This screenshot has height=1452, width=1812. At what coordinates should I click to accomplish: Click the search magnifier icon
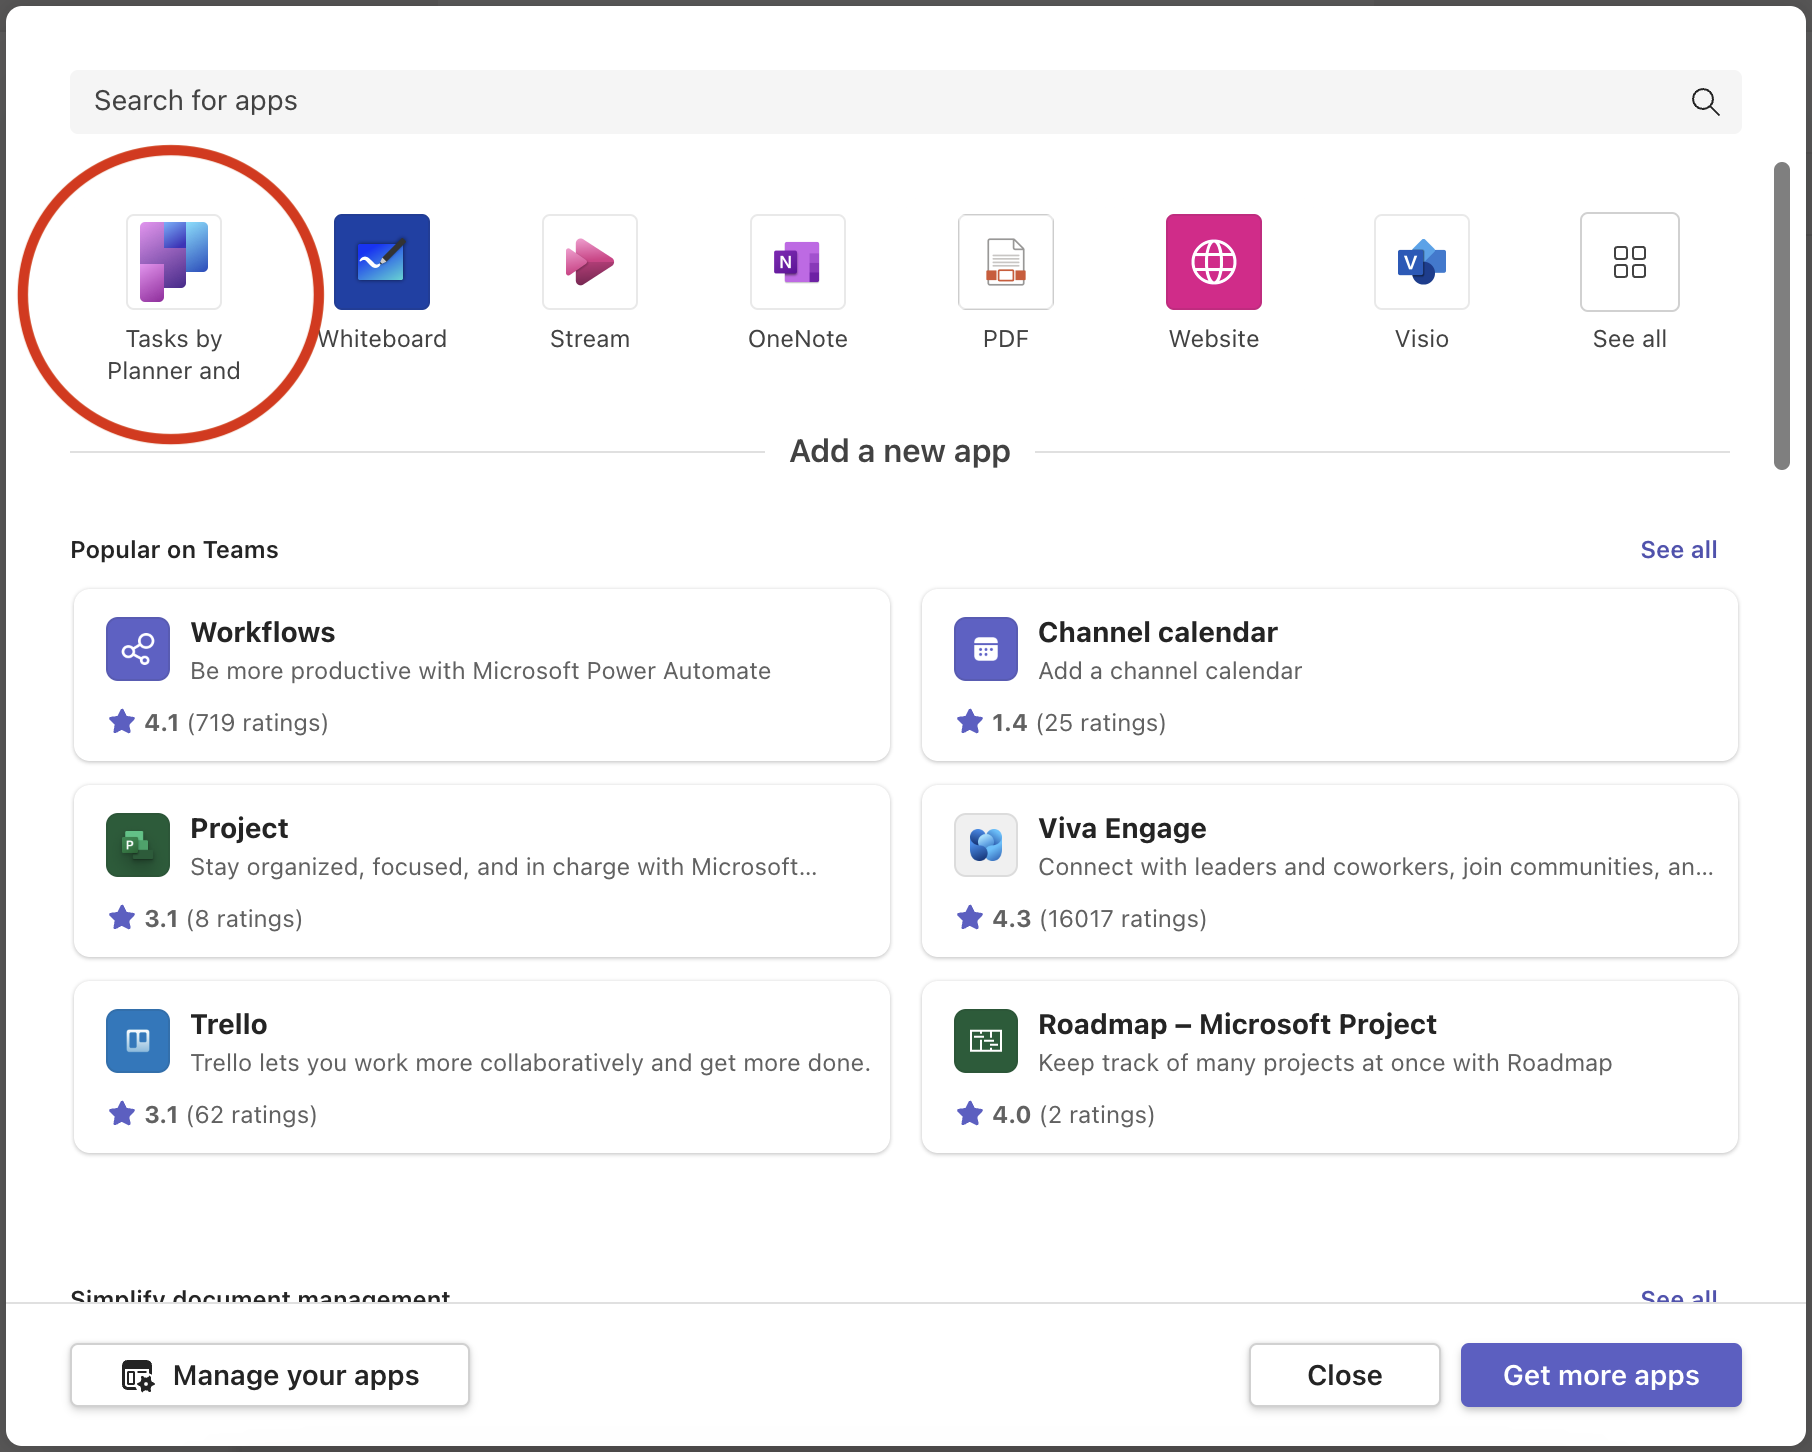coord(1705,101)
